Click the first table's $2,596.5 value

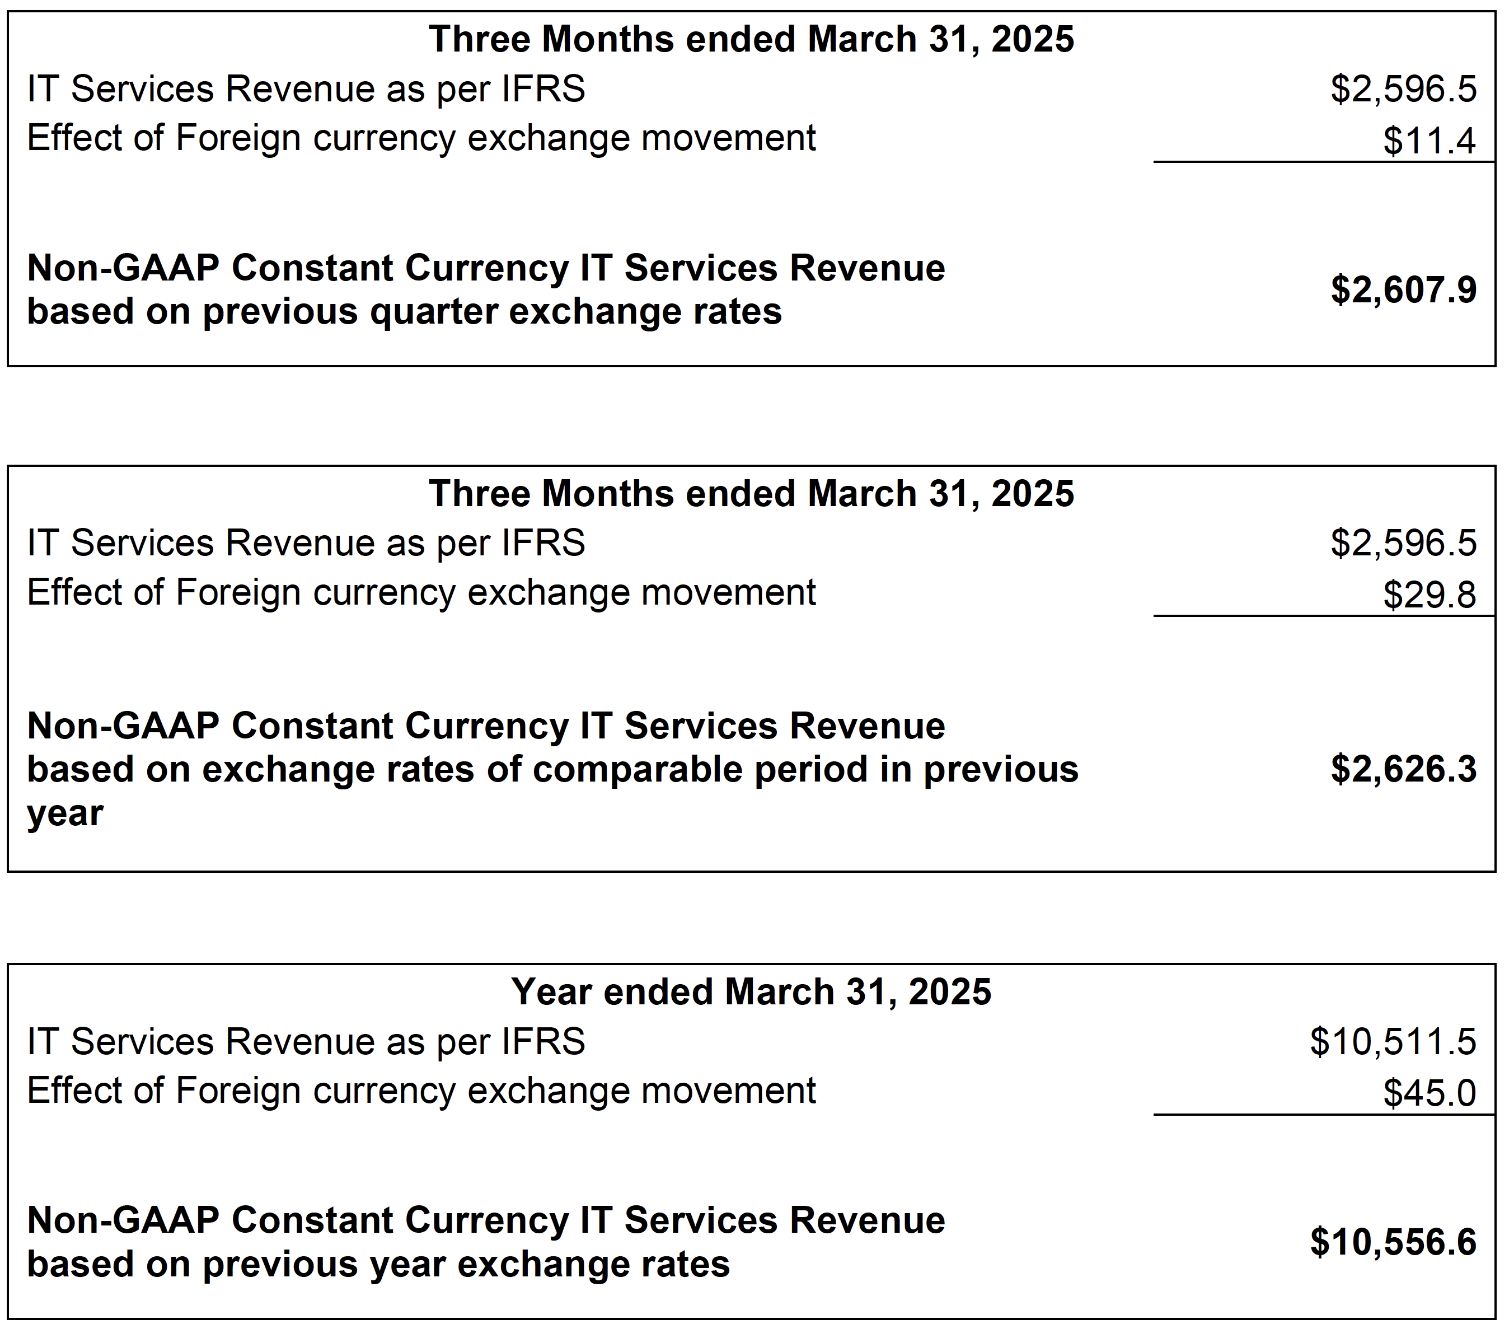[x=1402, y=89]
